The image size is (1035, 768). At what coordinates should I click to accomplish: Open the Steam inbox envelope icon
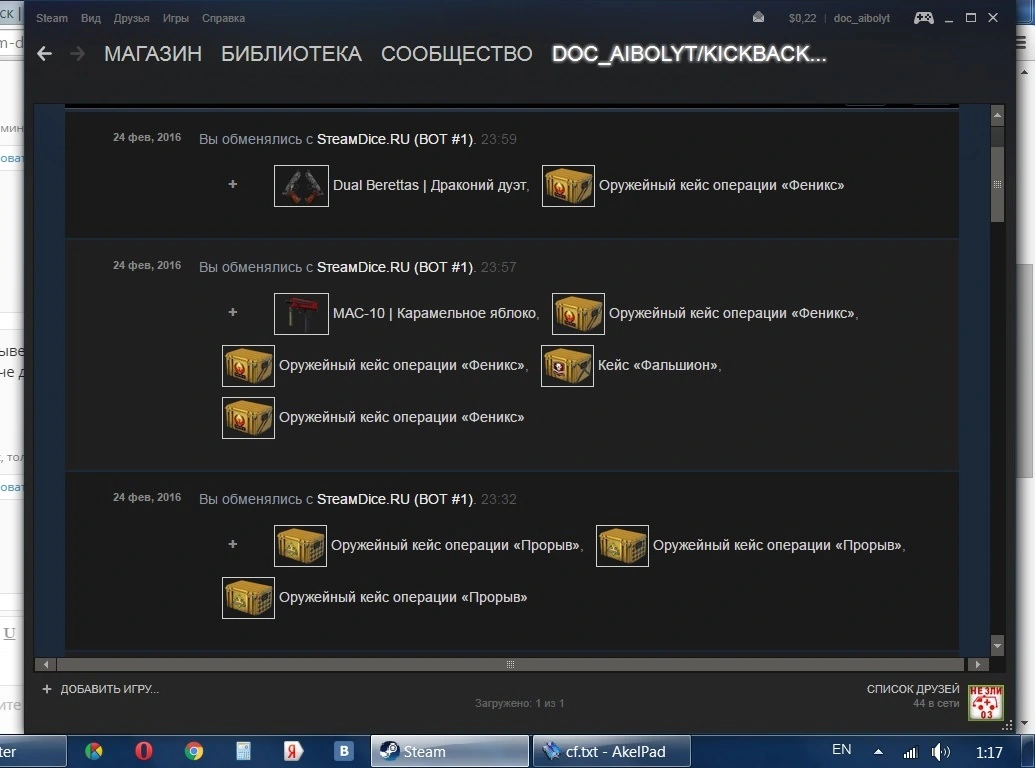pos(758,18)
